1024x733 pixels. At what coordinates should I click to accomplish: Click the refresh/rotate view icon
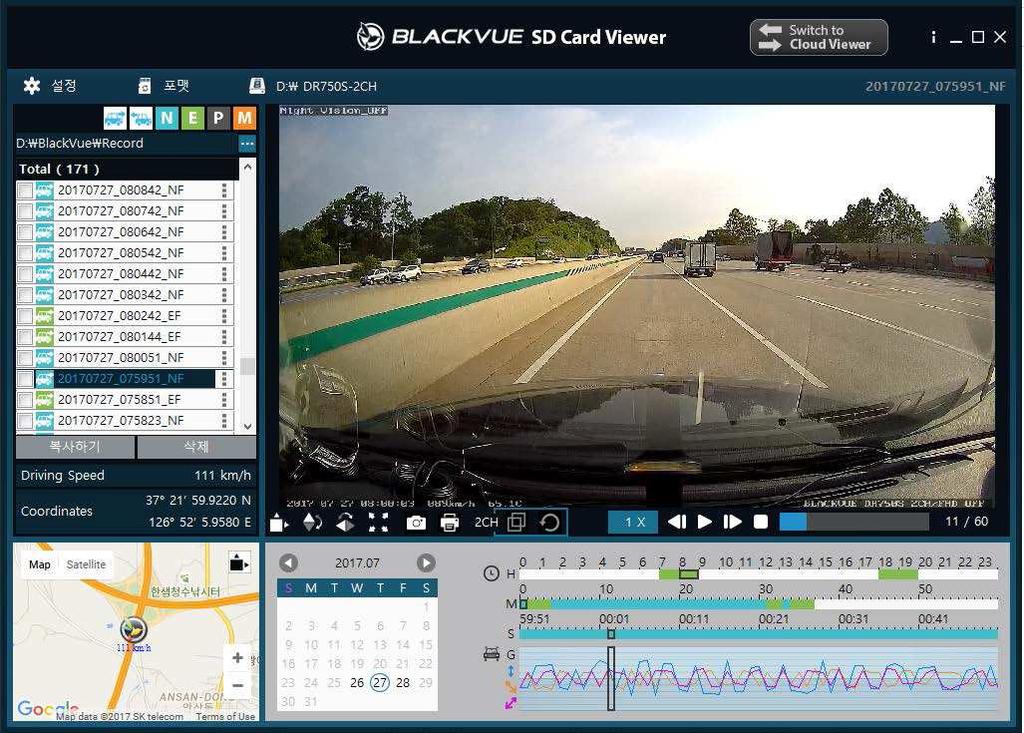550,523
